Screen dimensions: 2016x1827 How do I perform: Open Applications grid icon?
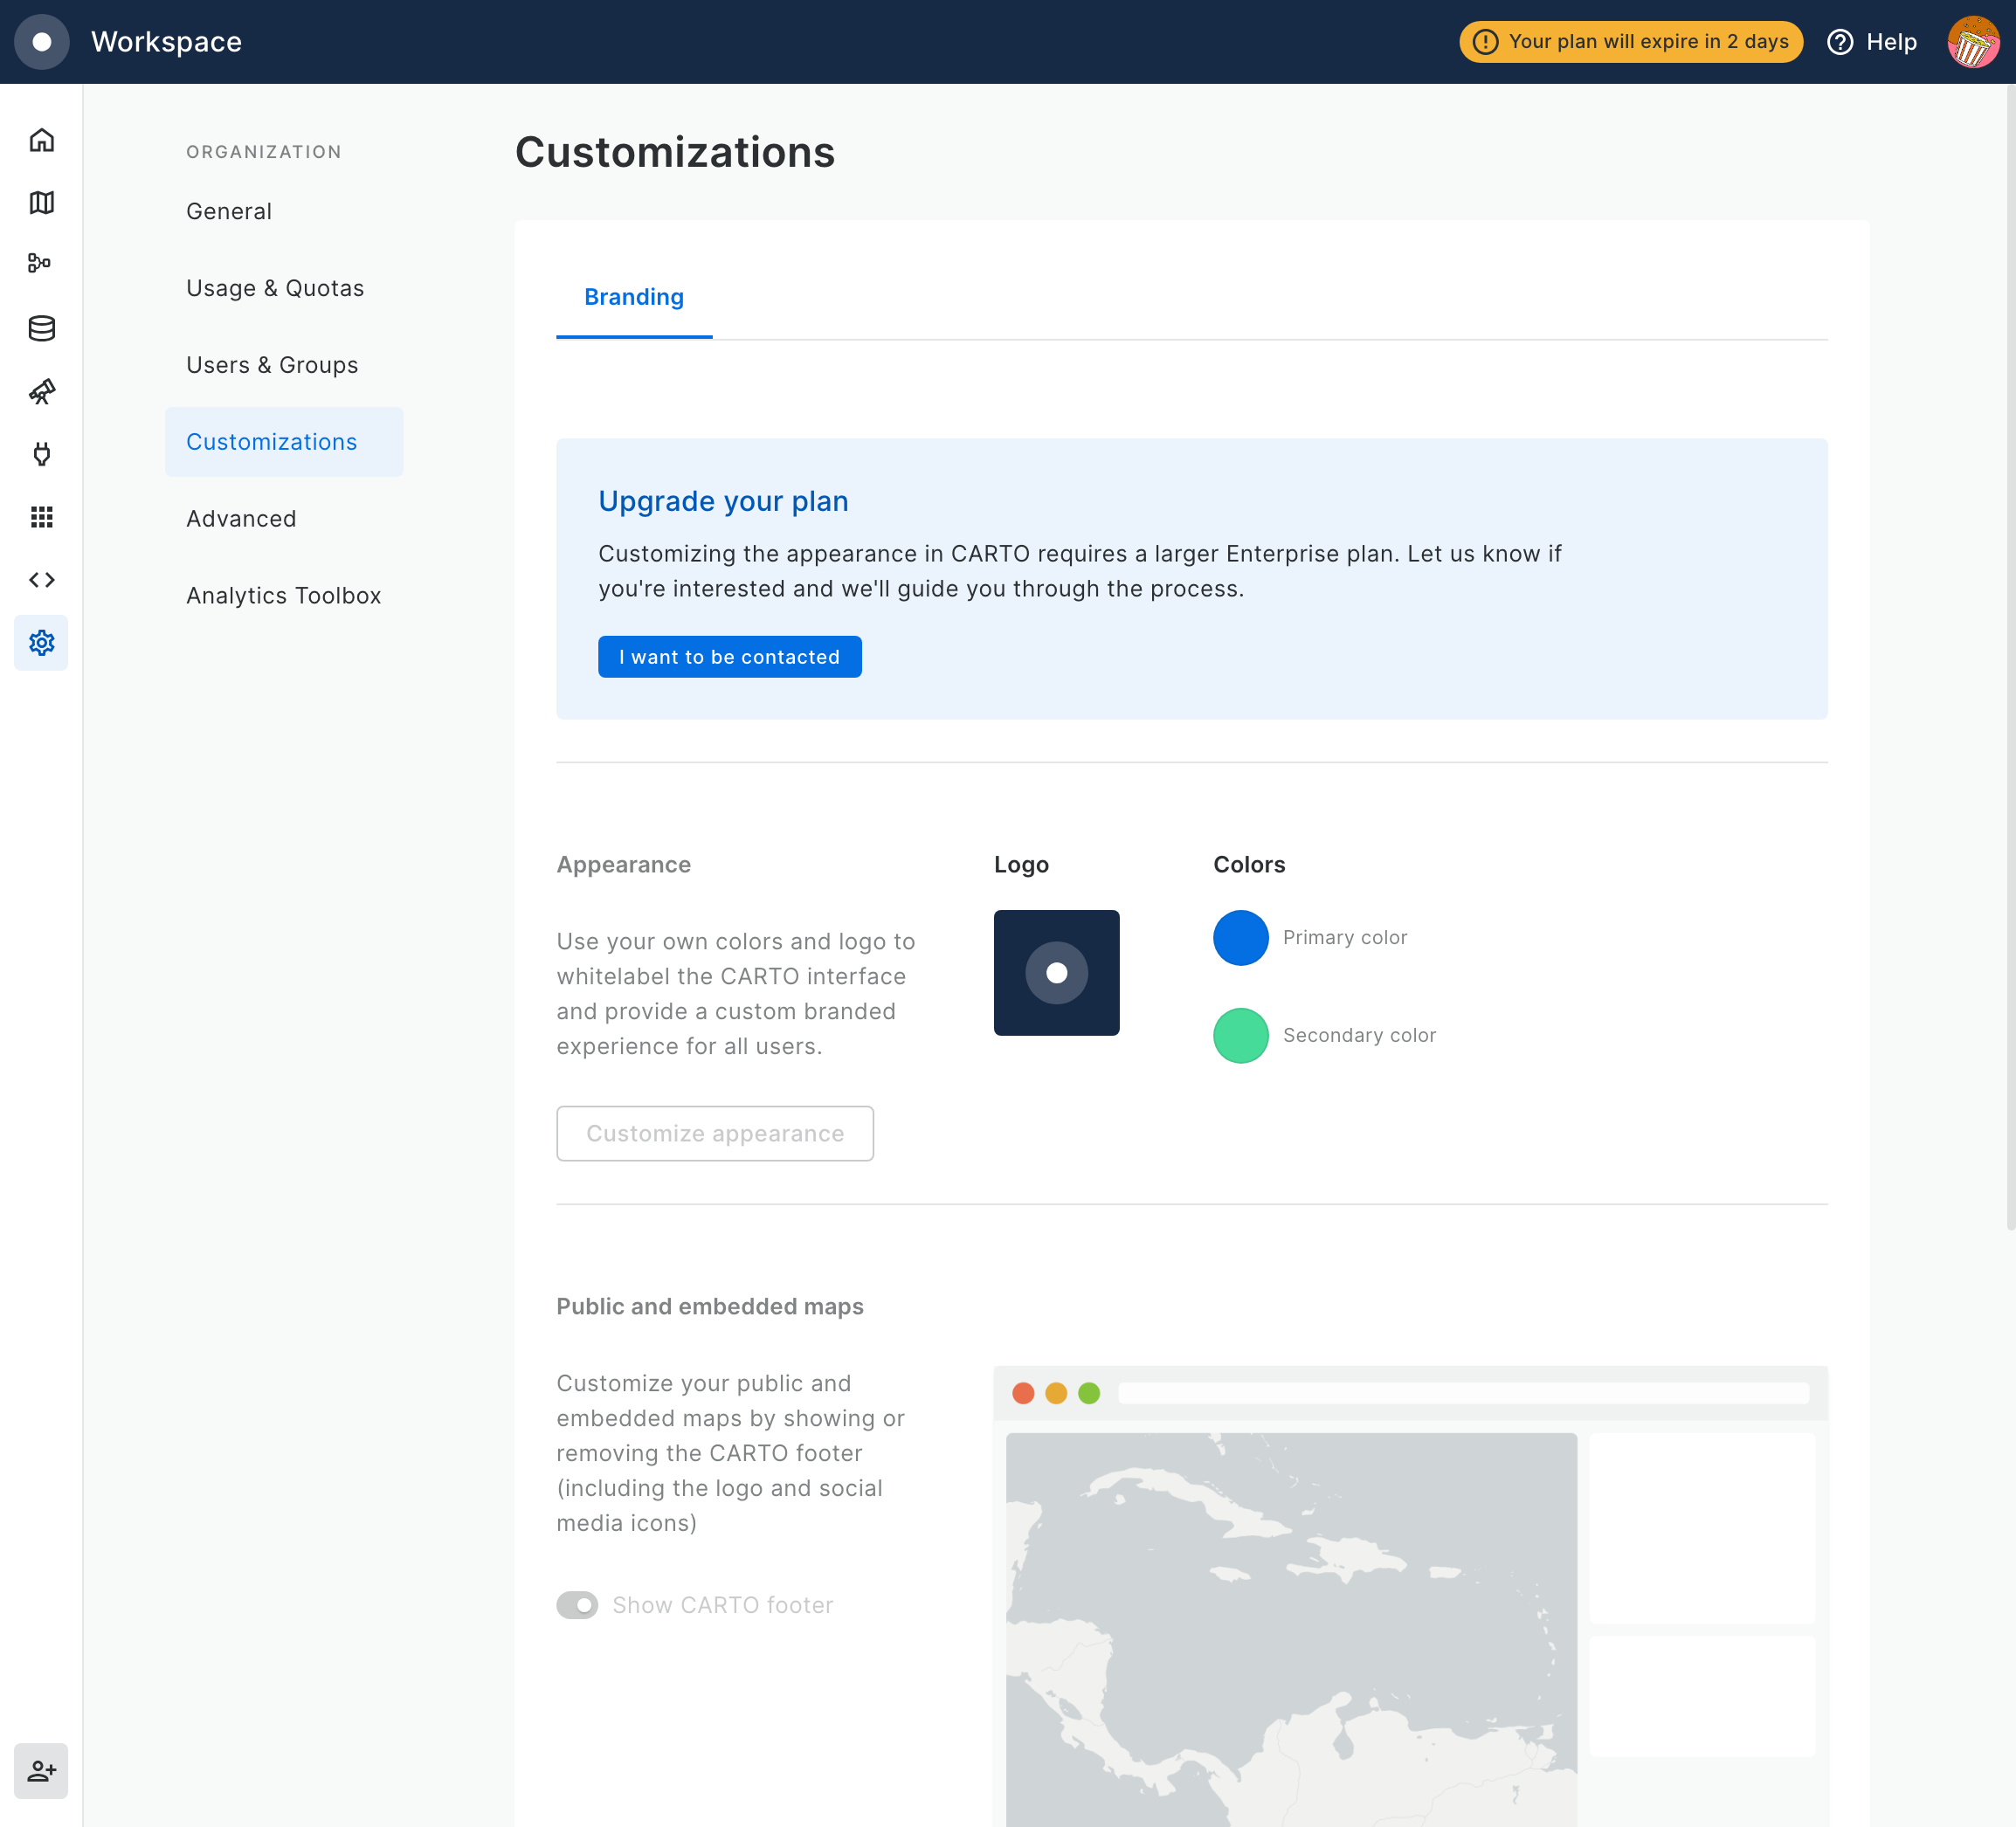(41, 517)
